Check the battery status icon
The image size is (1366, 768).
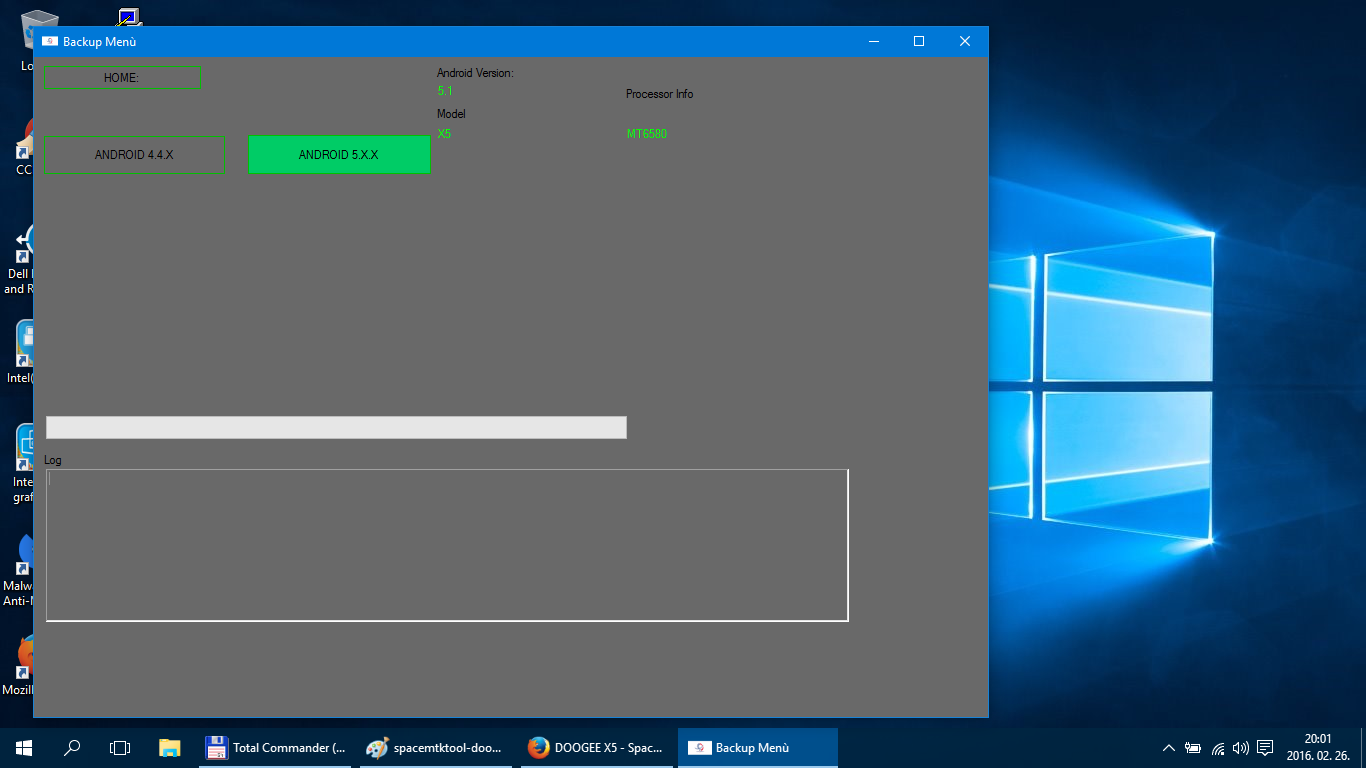pyautogui.click(x=1193, y=747)
